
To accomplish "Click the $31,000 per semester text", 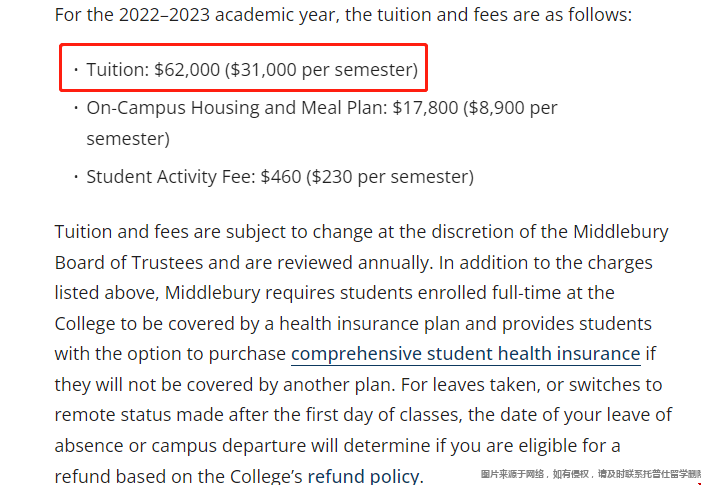I will pyautogui.click(x=321, y=70).
